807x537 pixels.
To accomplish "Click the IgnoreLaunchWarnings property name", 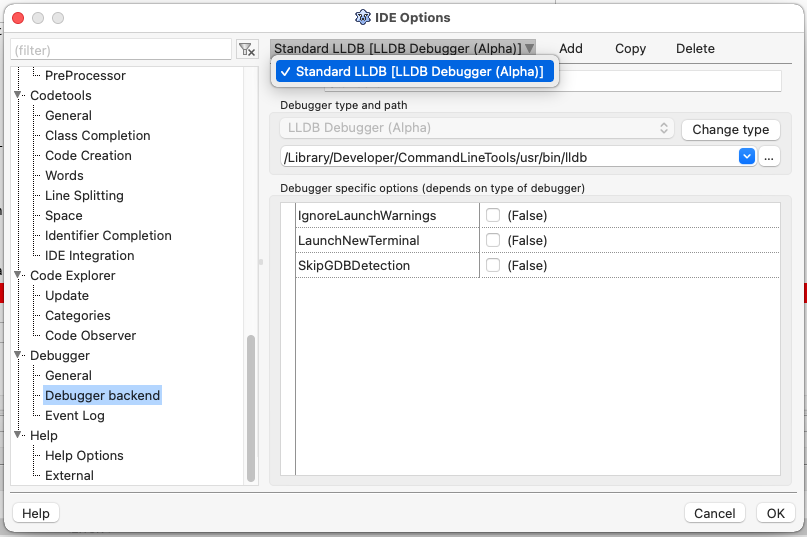I will point(367,215).
